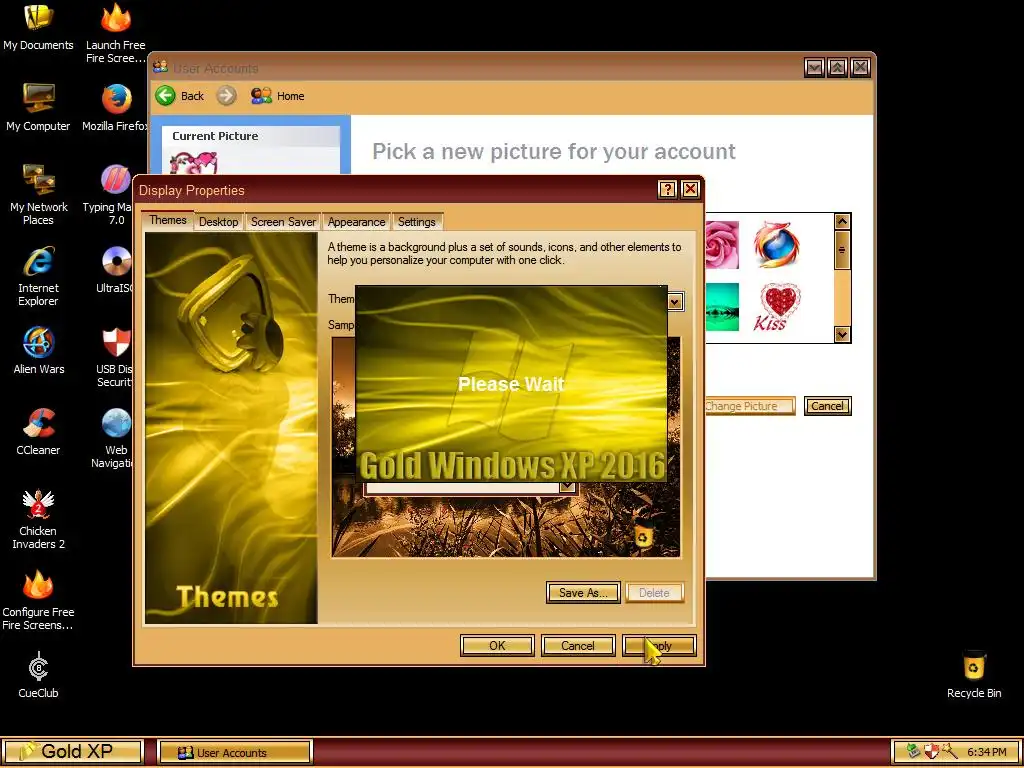Select the pink rose account picture
This screenshot has width=1024, height=768.
(x=722, y=244)
